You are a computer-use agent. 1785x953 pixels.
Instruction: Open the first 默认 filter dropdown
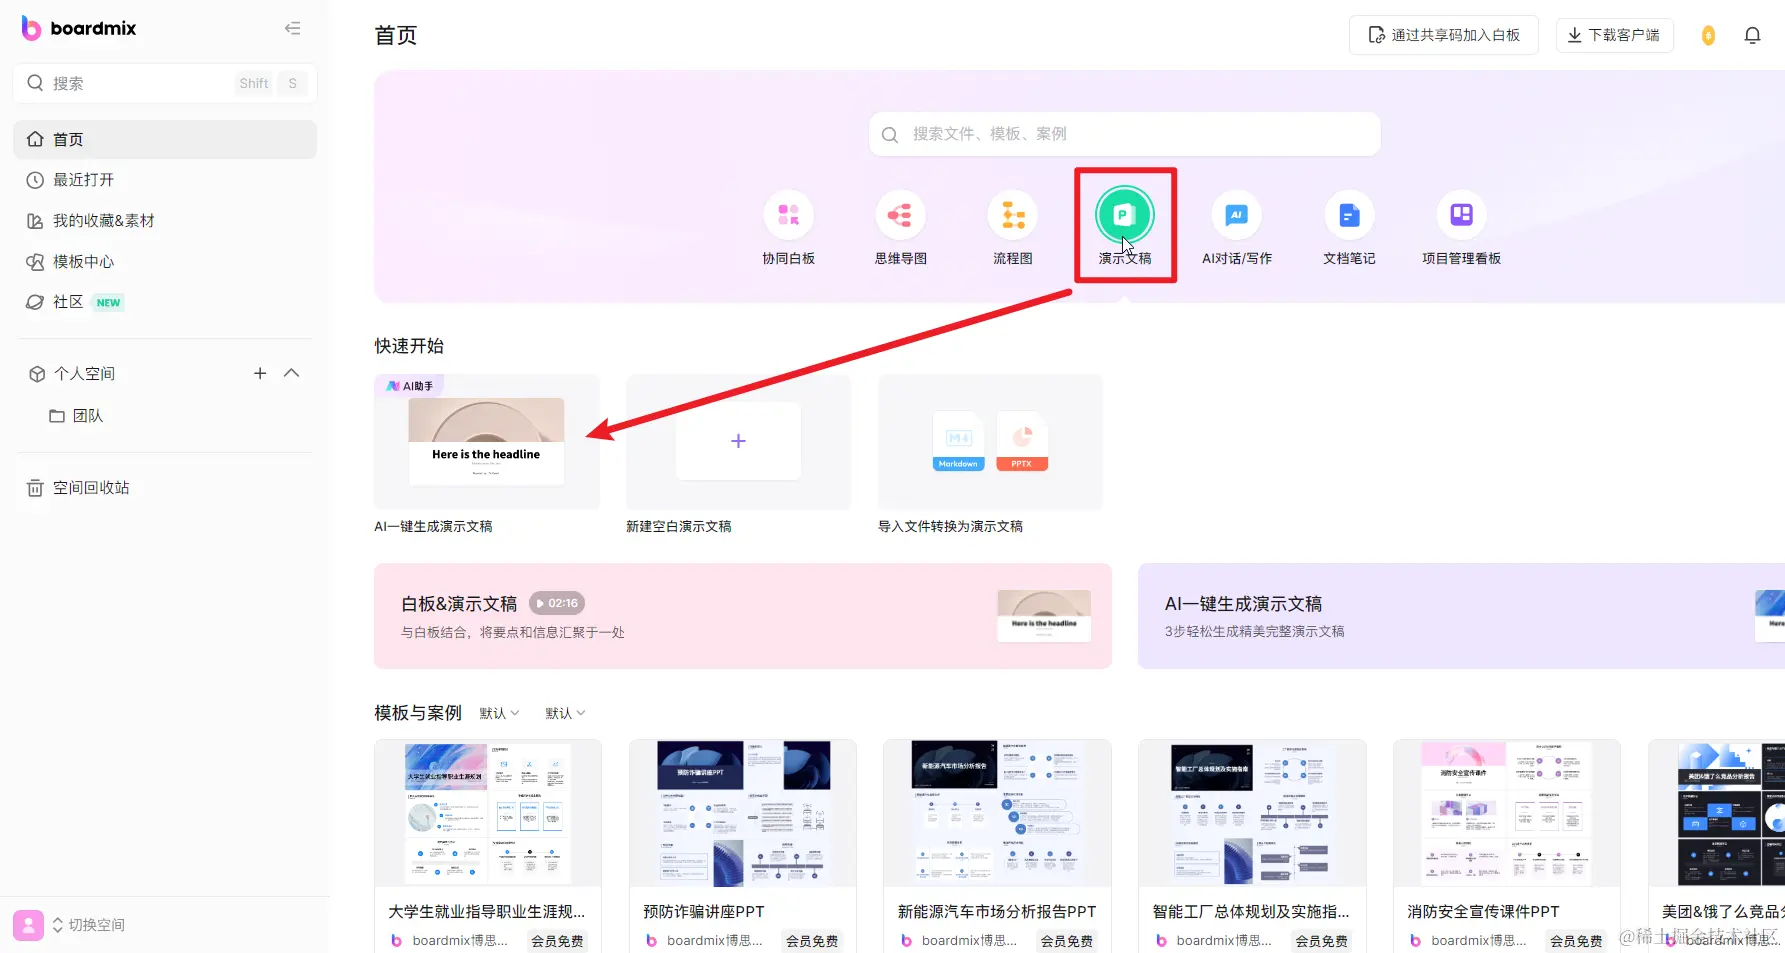pos(499,712)
